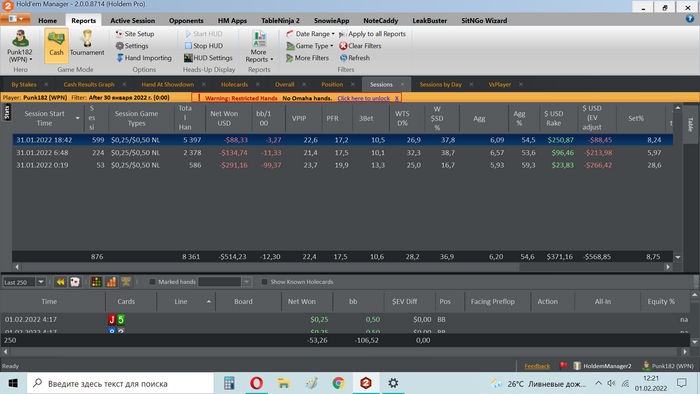The image size is (700, 394).
Task: Dismiss the Restricted Hands warning
Action: (x=396, y=98)
